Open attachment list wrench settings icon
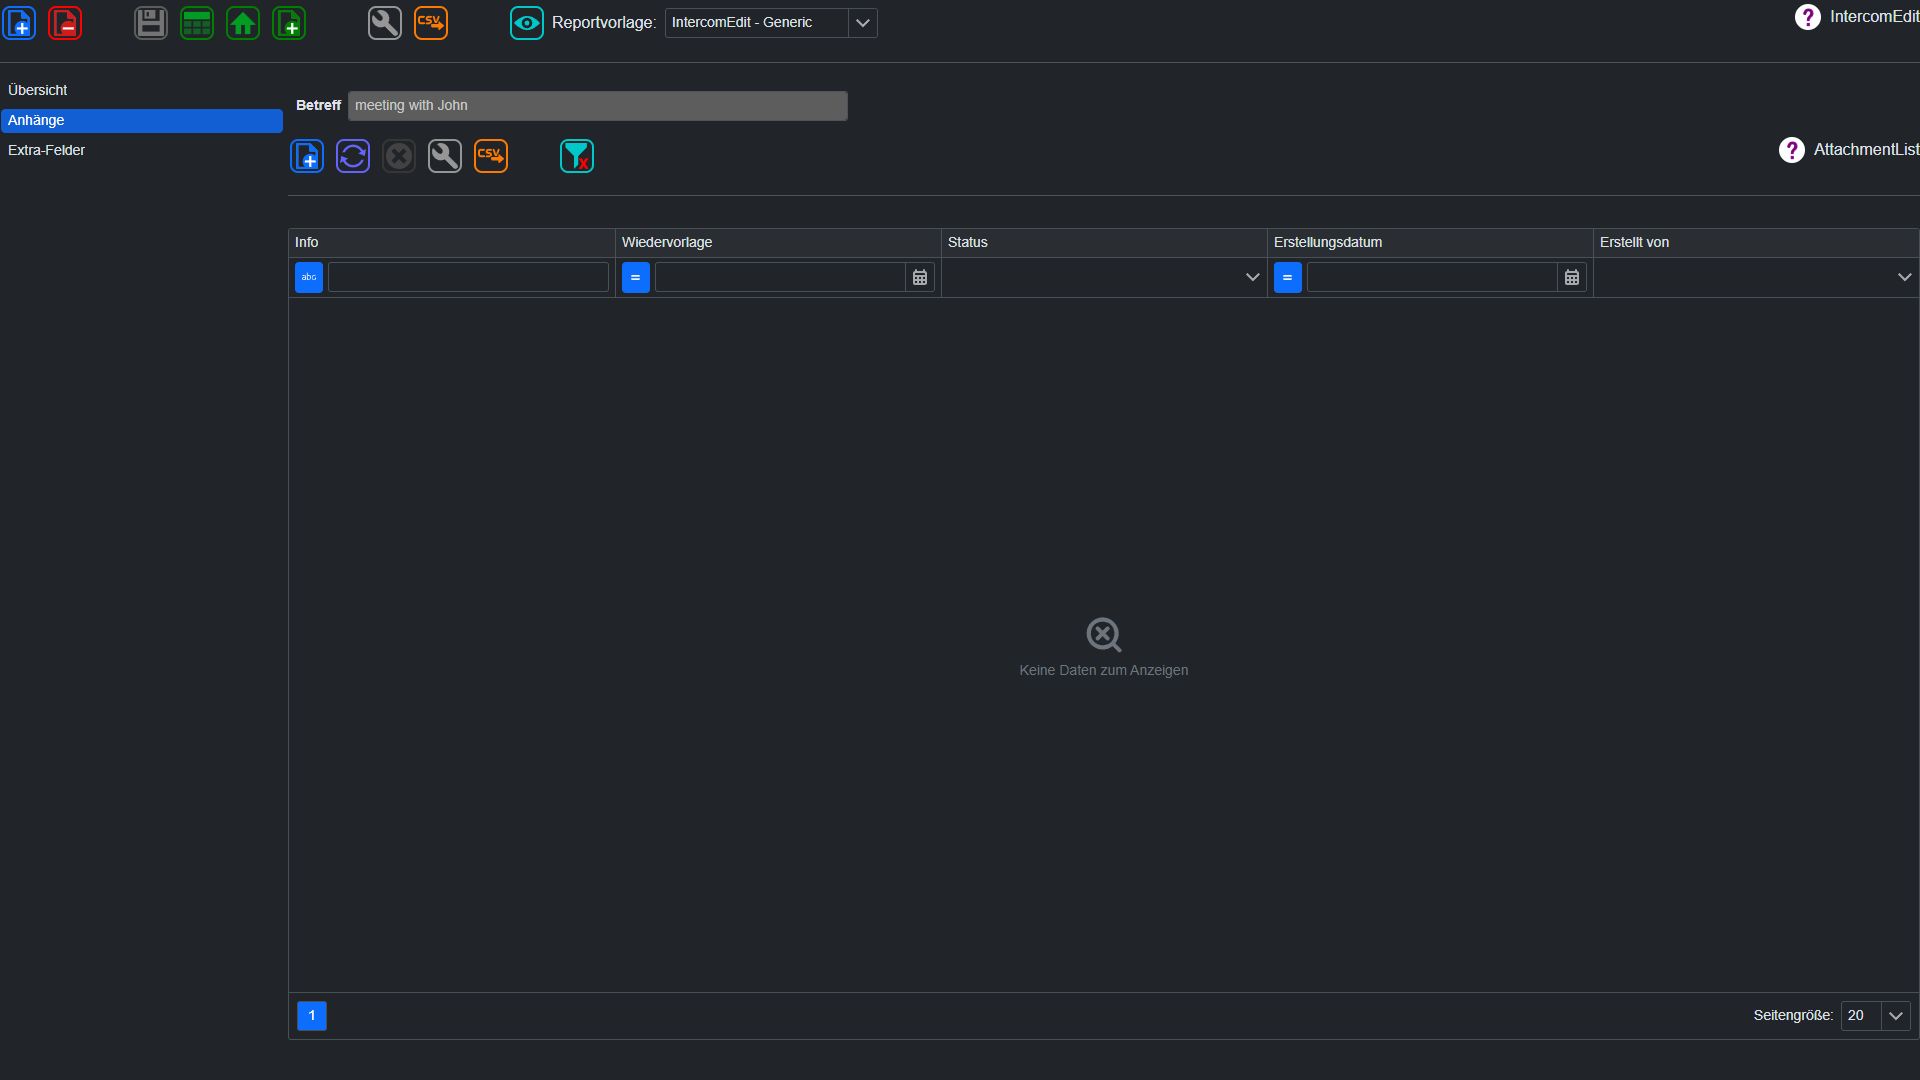 445,156
